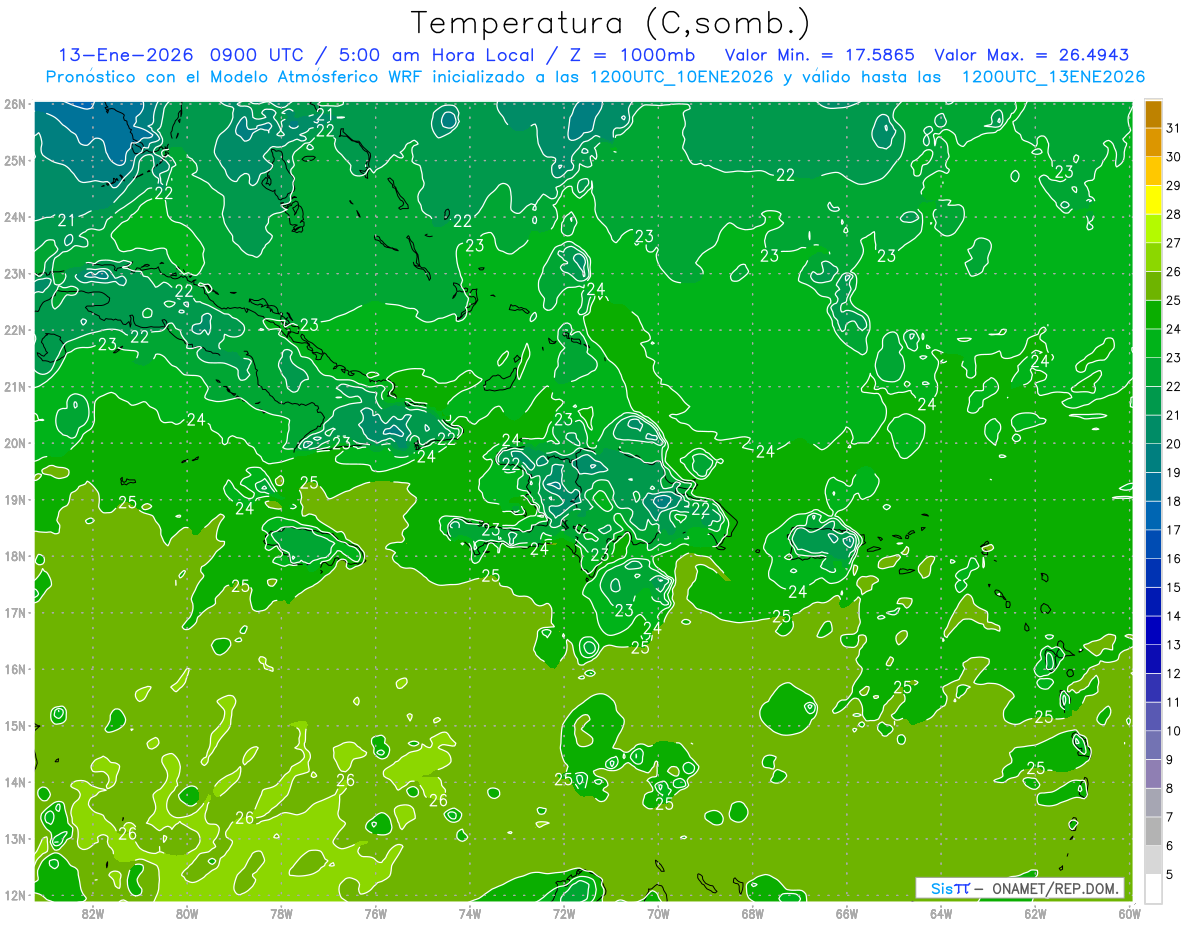Click the color scale label 17

(x=1173, y=530)
